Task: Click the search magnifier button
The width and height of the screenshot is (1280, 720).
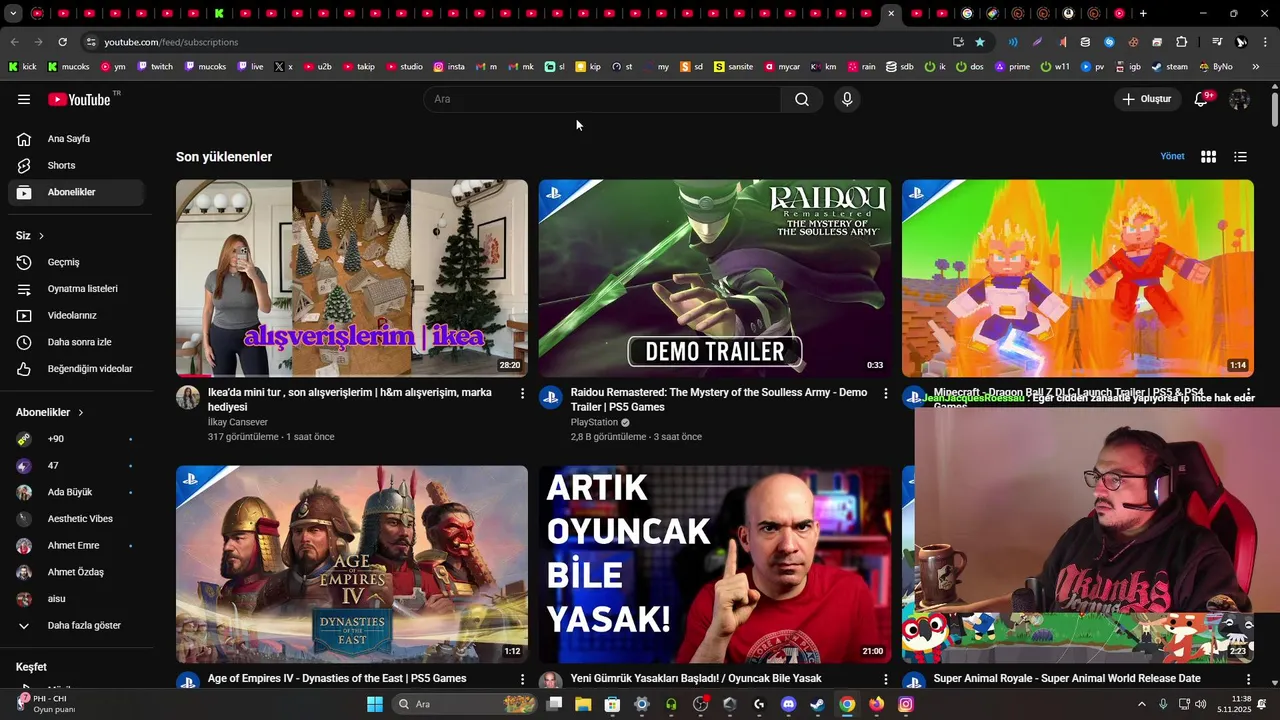Action: point(802,99)
